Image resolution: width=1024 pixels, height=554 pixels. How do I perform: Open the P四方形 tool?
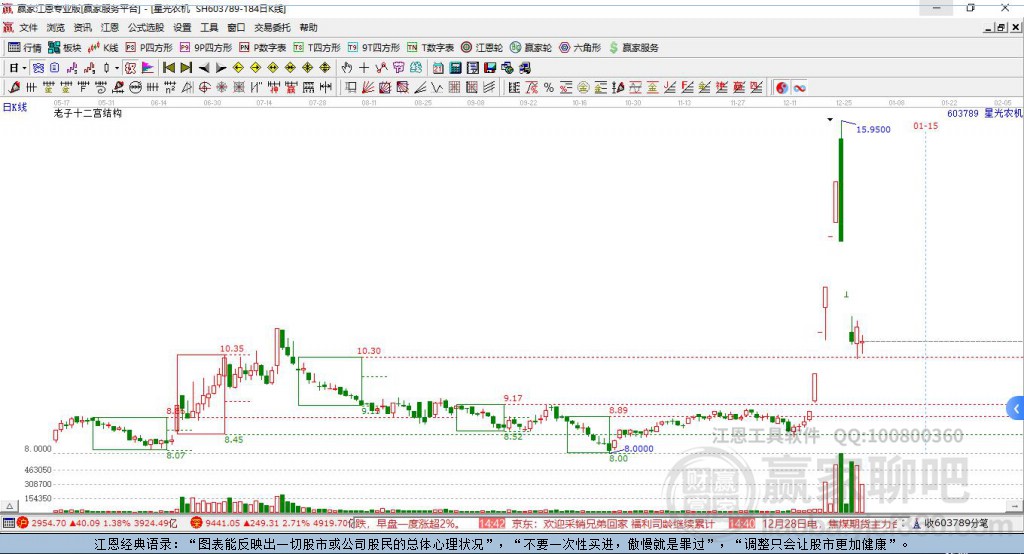tap(149, 48)
